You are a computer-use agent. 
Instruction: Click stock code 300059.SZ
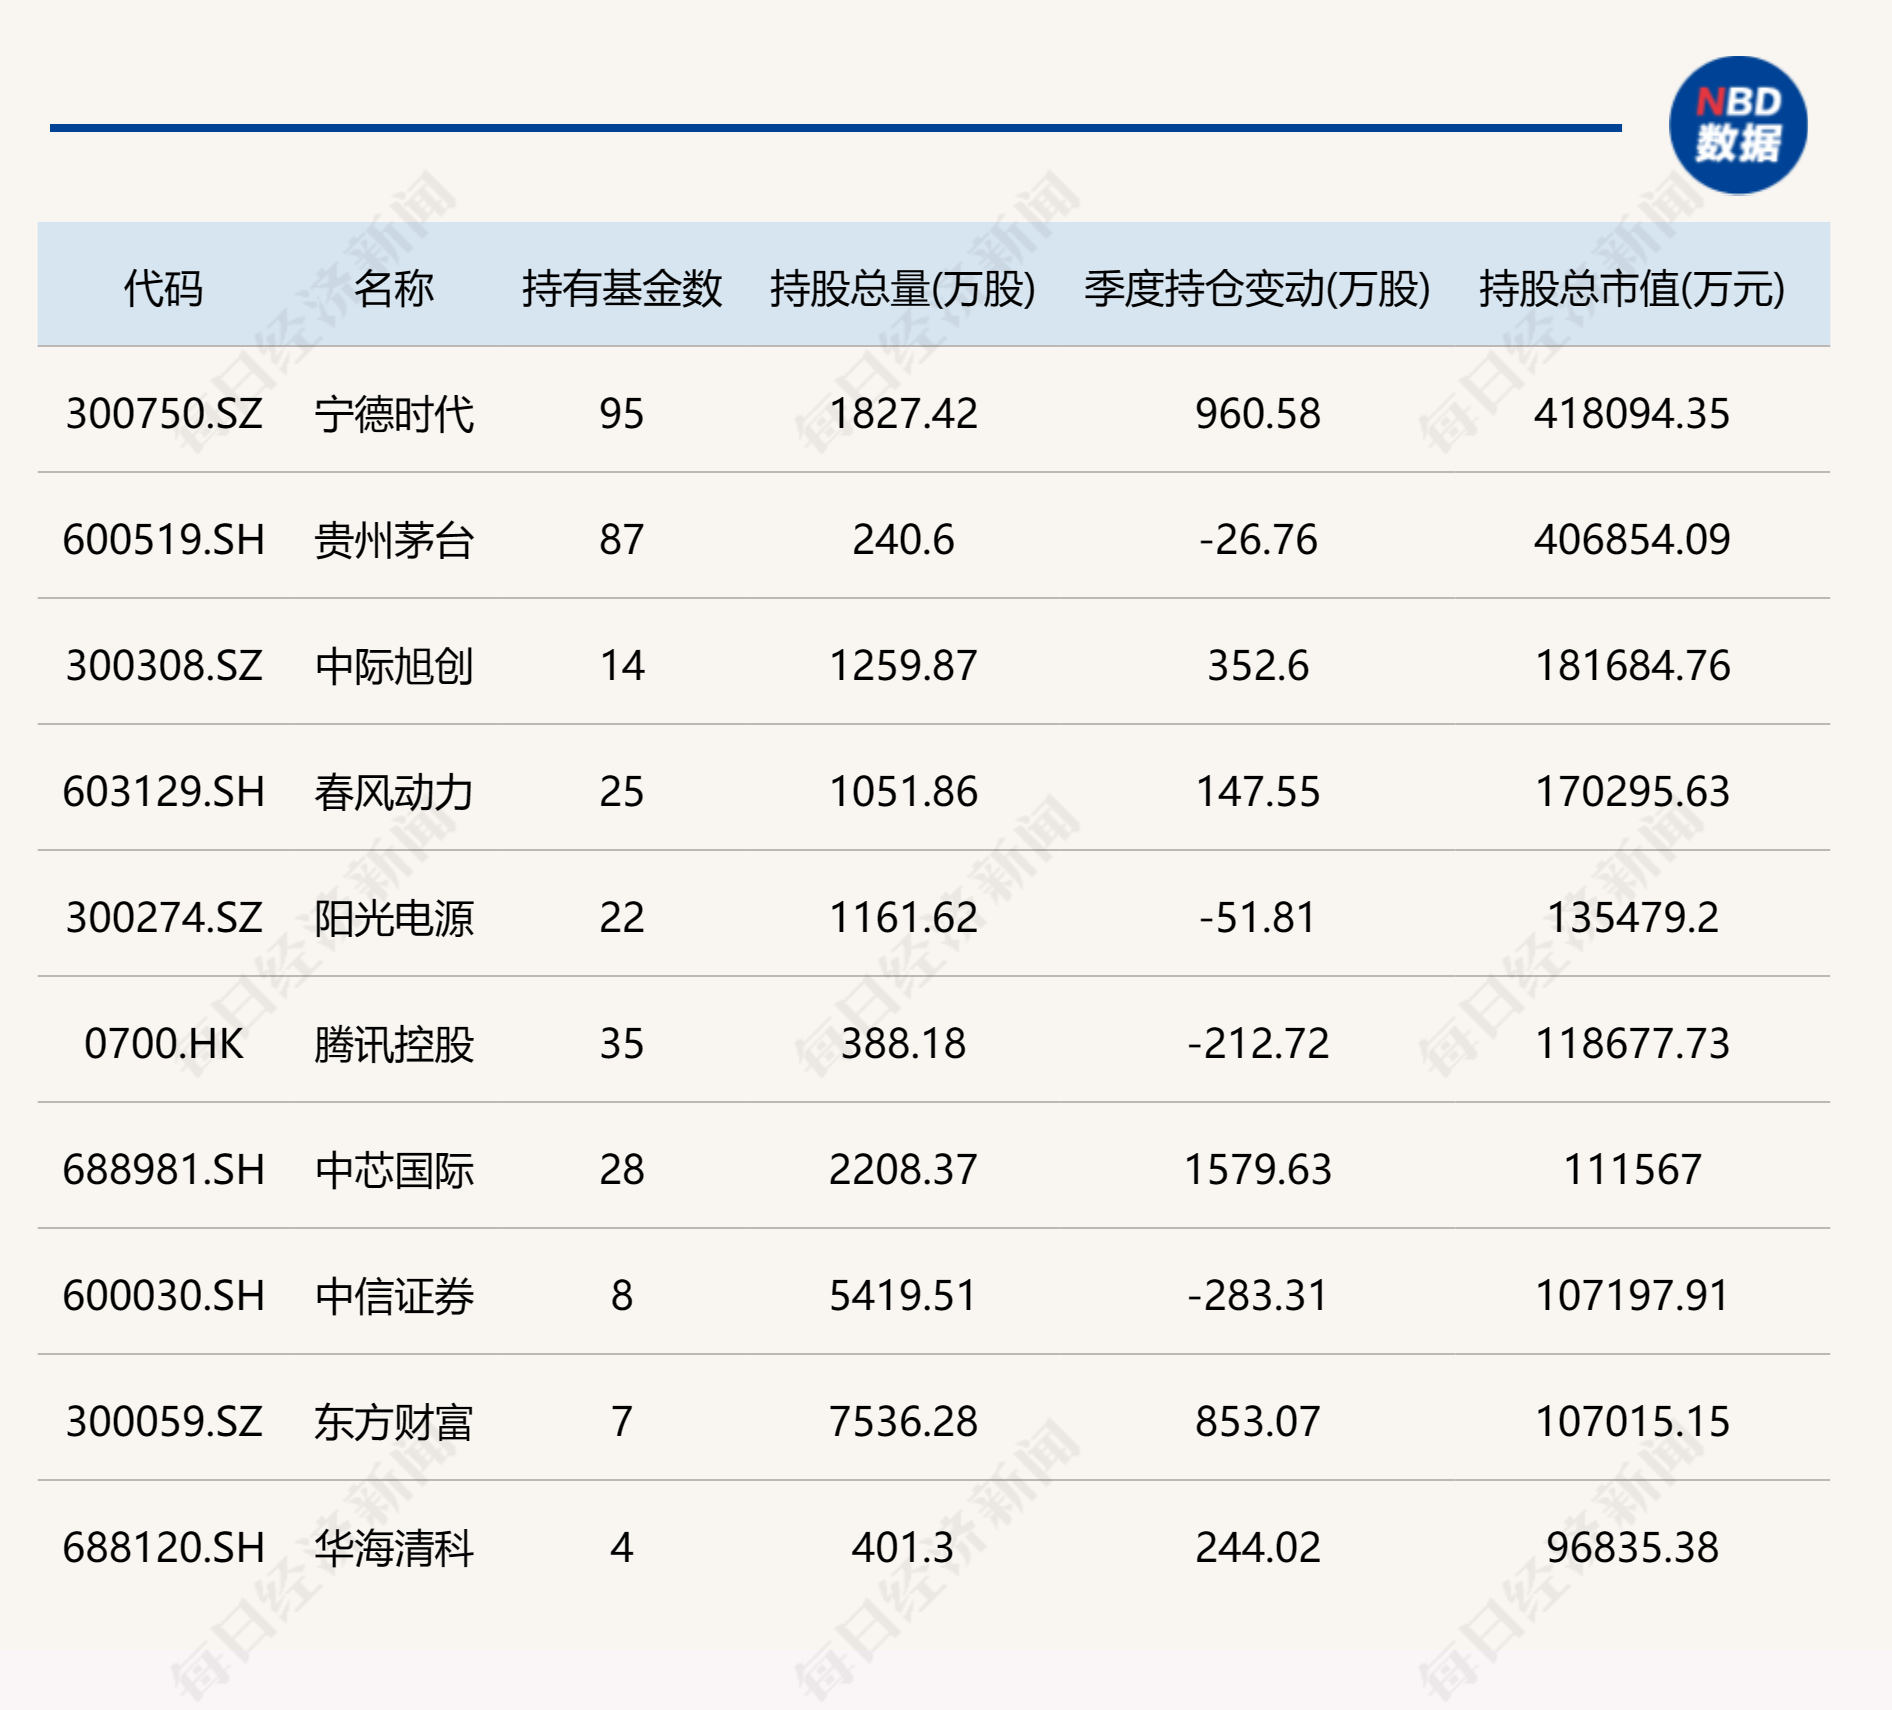(164, 1422)
